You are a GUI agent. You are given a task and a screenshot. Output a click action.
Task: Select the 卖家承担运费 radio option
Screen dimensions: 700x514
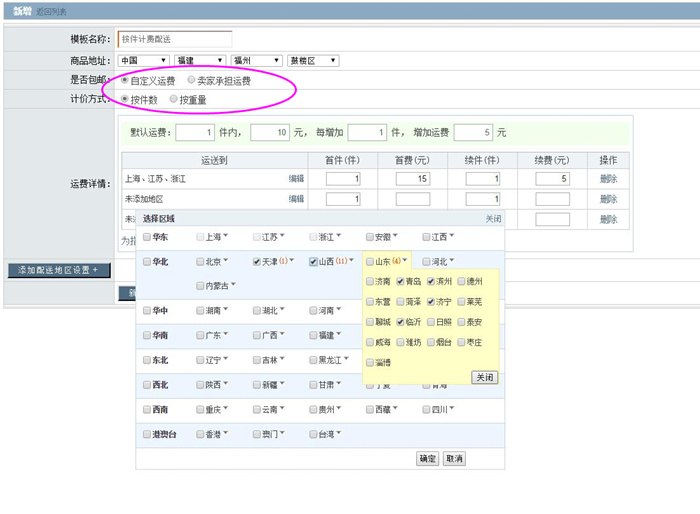click(191, 80)
